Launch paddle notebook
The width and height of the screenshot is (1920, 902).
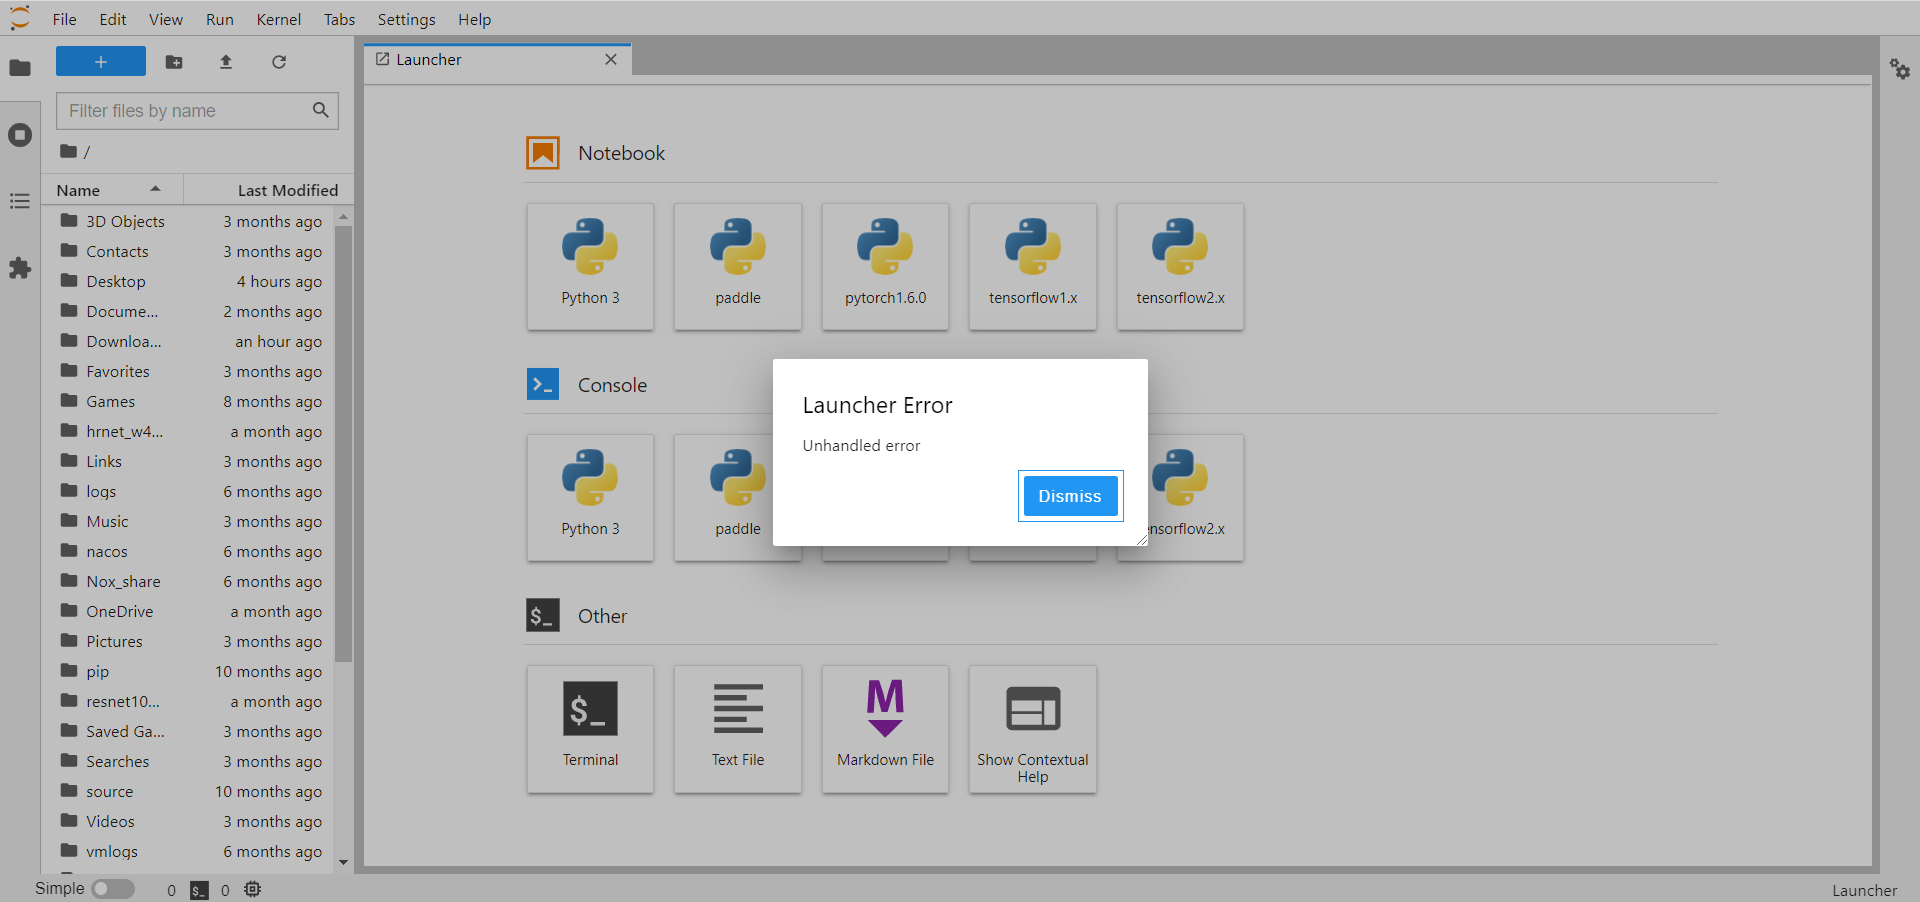[738, 267]
